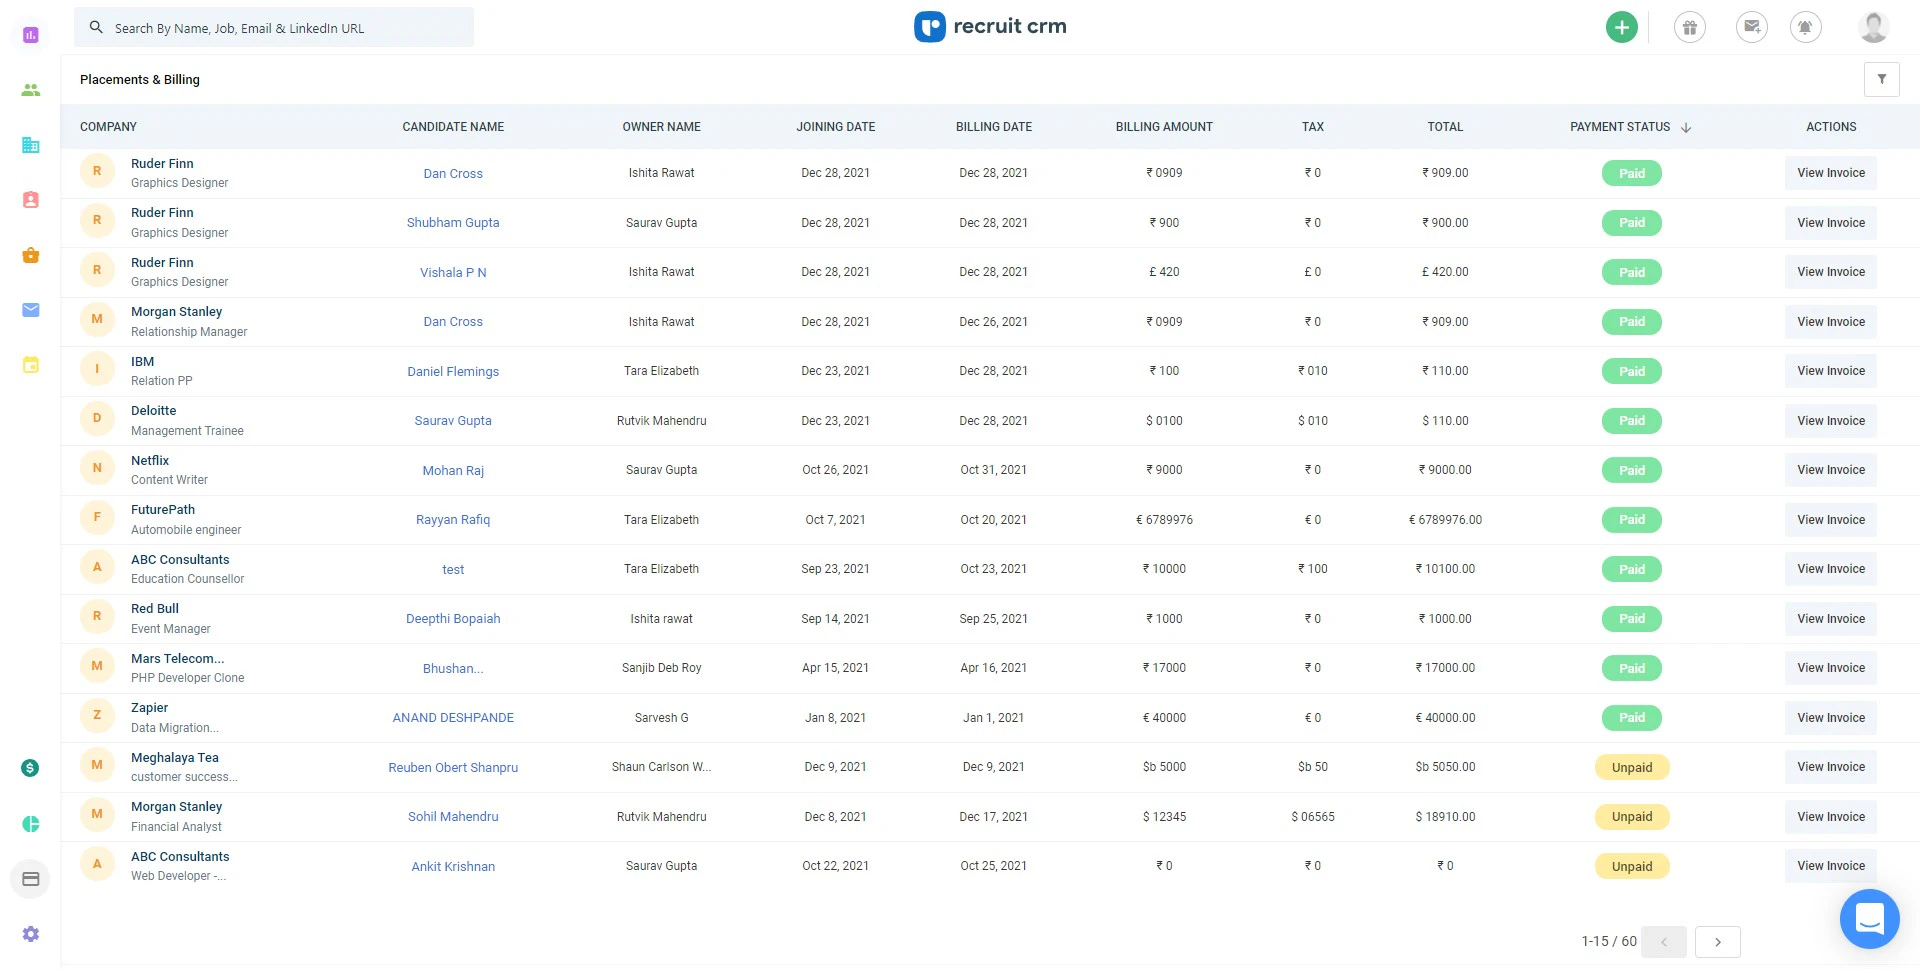Open Jobs using the orange briefcase icon
The height and width of the screenshot is (969, 1920).
click(x=30, y=255)
